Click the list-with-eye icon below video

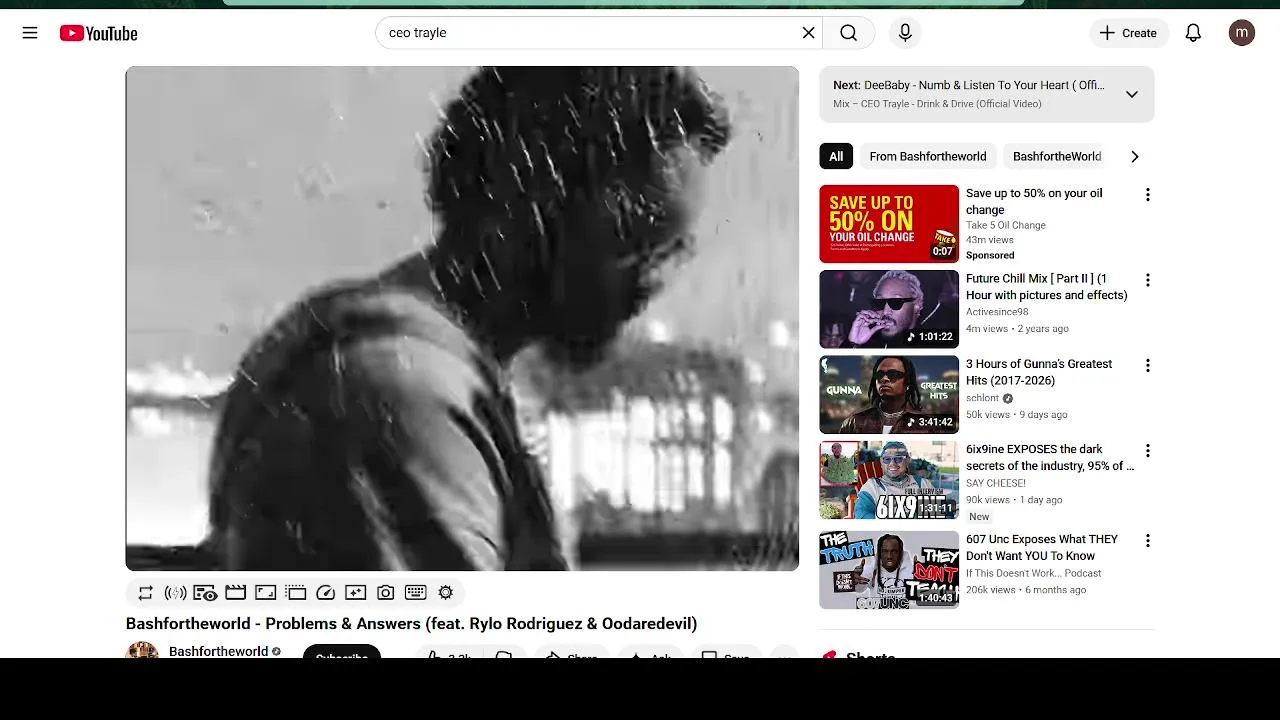205,593
